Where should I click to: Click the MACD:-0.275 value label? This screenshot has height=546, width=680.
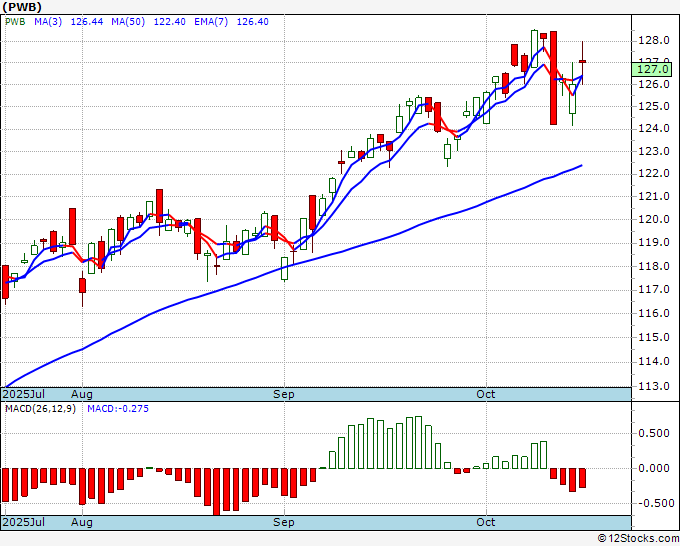118,409
